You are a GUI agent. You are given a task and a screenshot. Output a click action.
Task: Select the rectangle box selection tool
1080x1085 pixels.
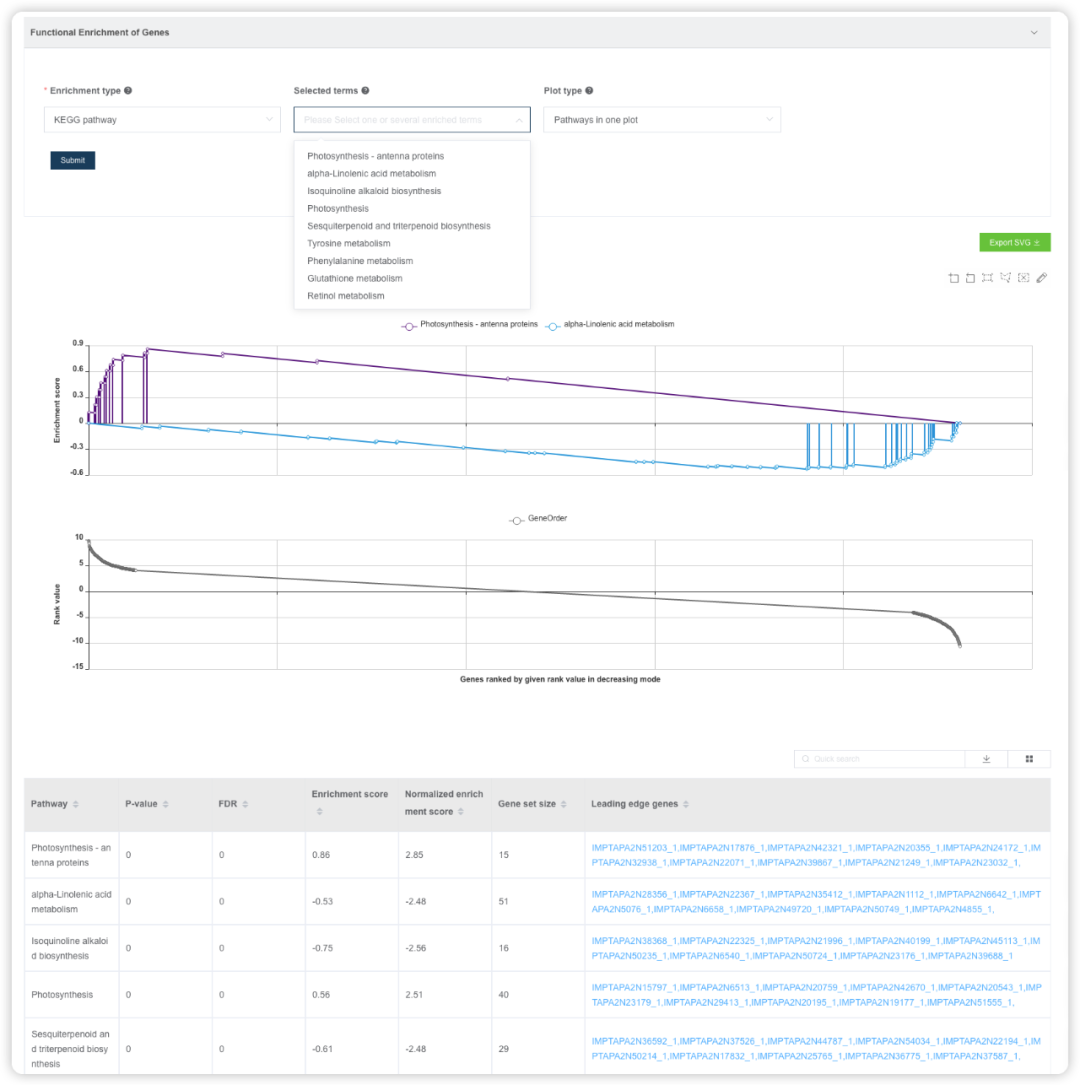tap(987, 278)
